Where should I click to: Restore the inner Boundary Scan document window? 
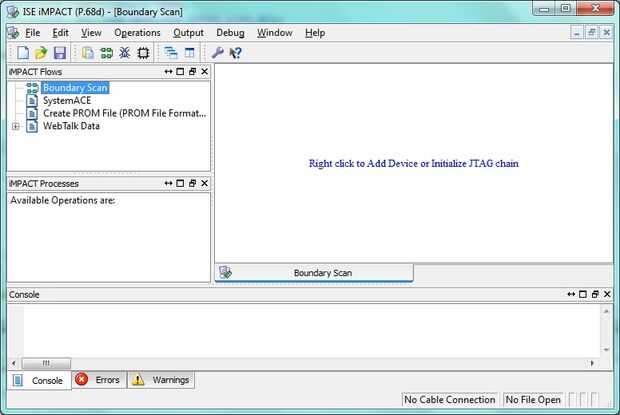point(592,33)
